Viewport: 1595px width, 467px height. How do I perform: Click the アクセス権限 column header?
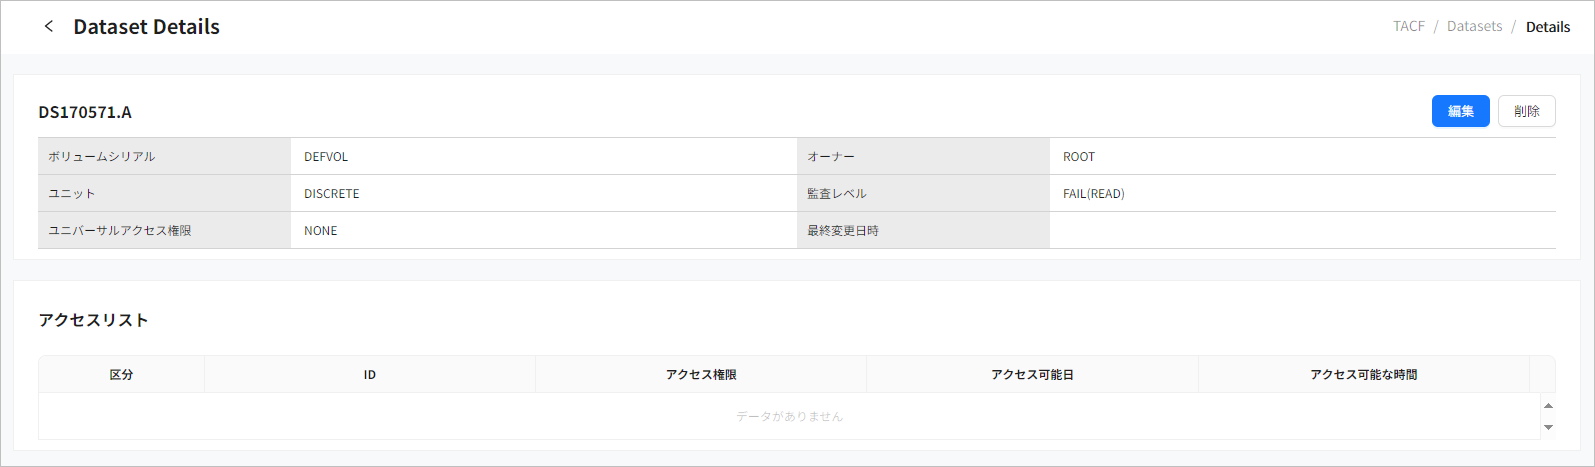click(x=701, y=375)
